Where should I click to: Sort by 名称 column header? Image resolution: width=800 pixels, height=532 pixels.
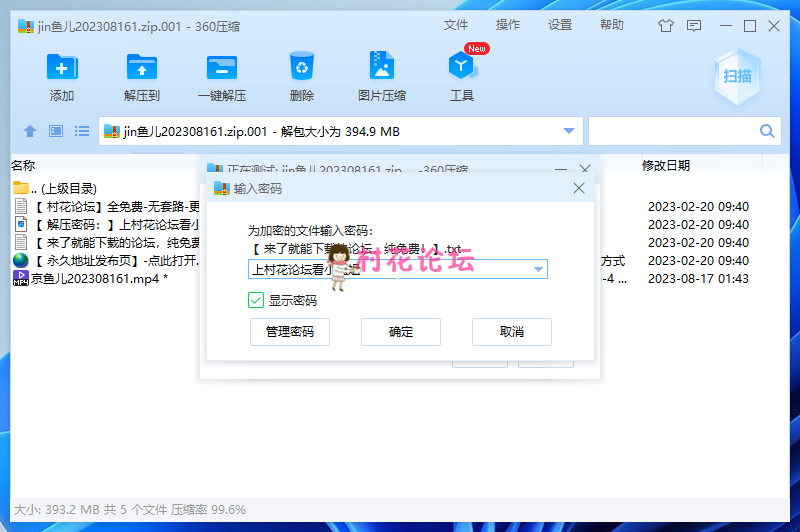click(23, 166)
